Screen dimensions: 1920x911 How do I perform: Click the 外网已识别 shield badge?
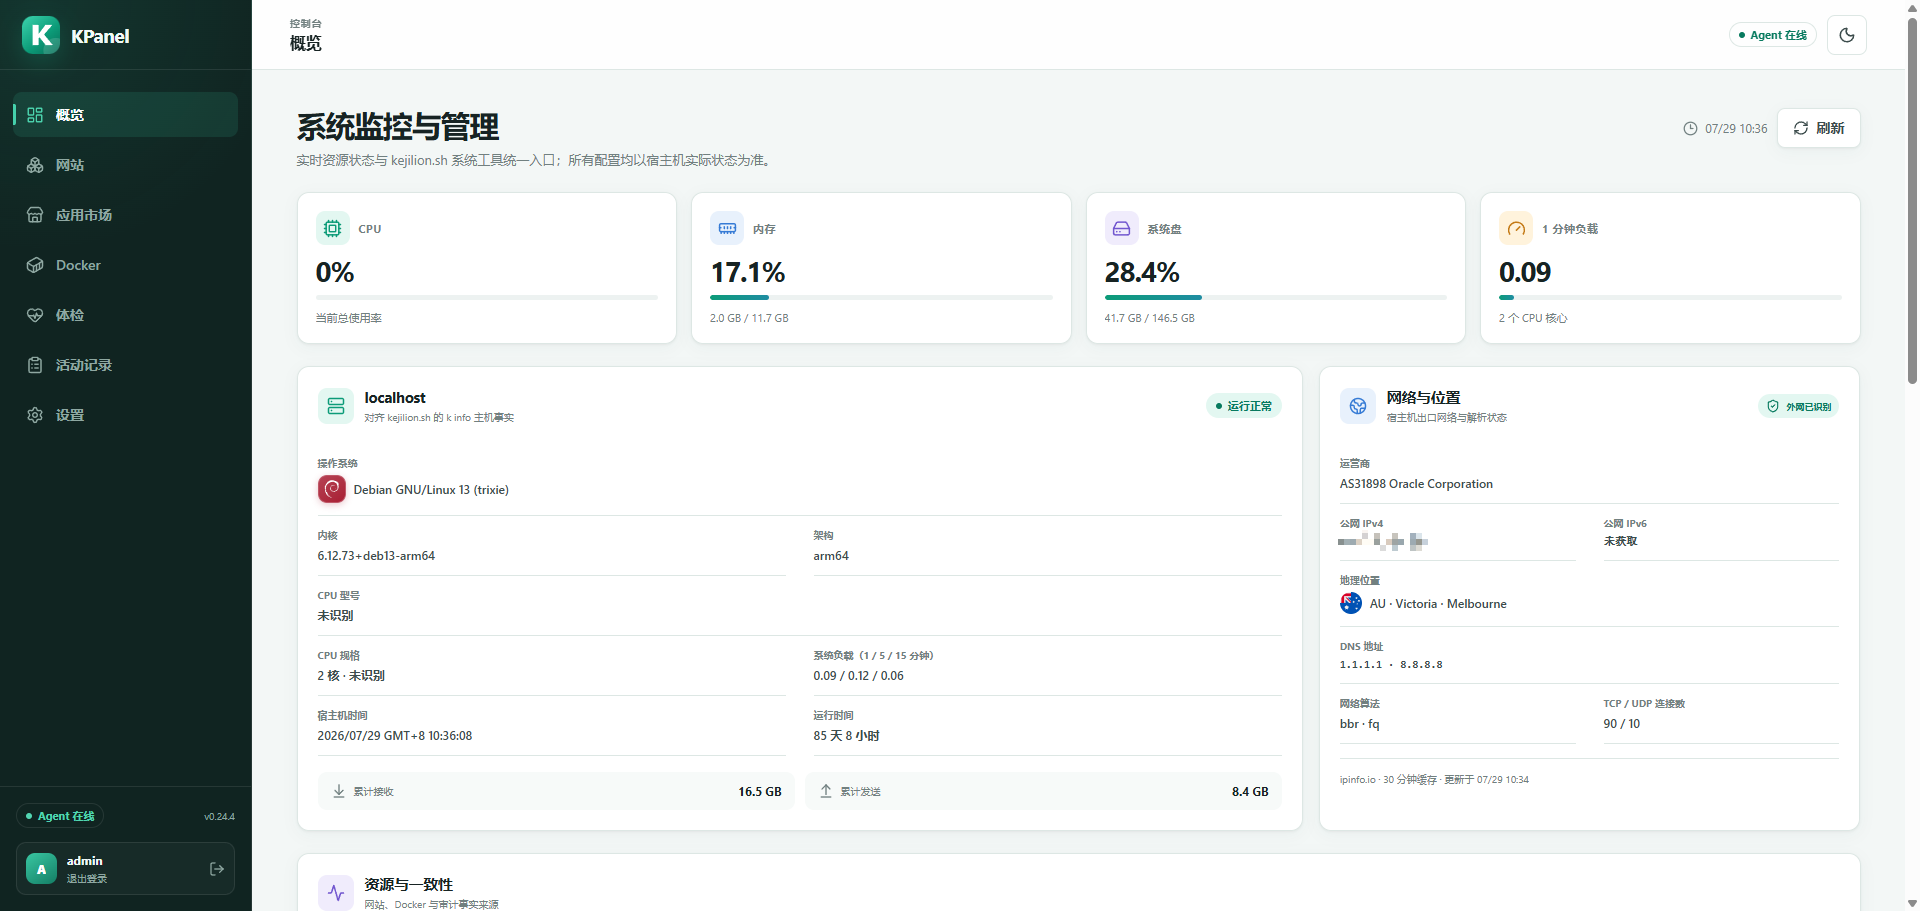point(1799,407)
